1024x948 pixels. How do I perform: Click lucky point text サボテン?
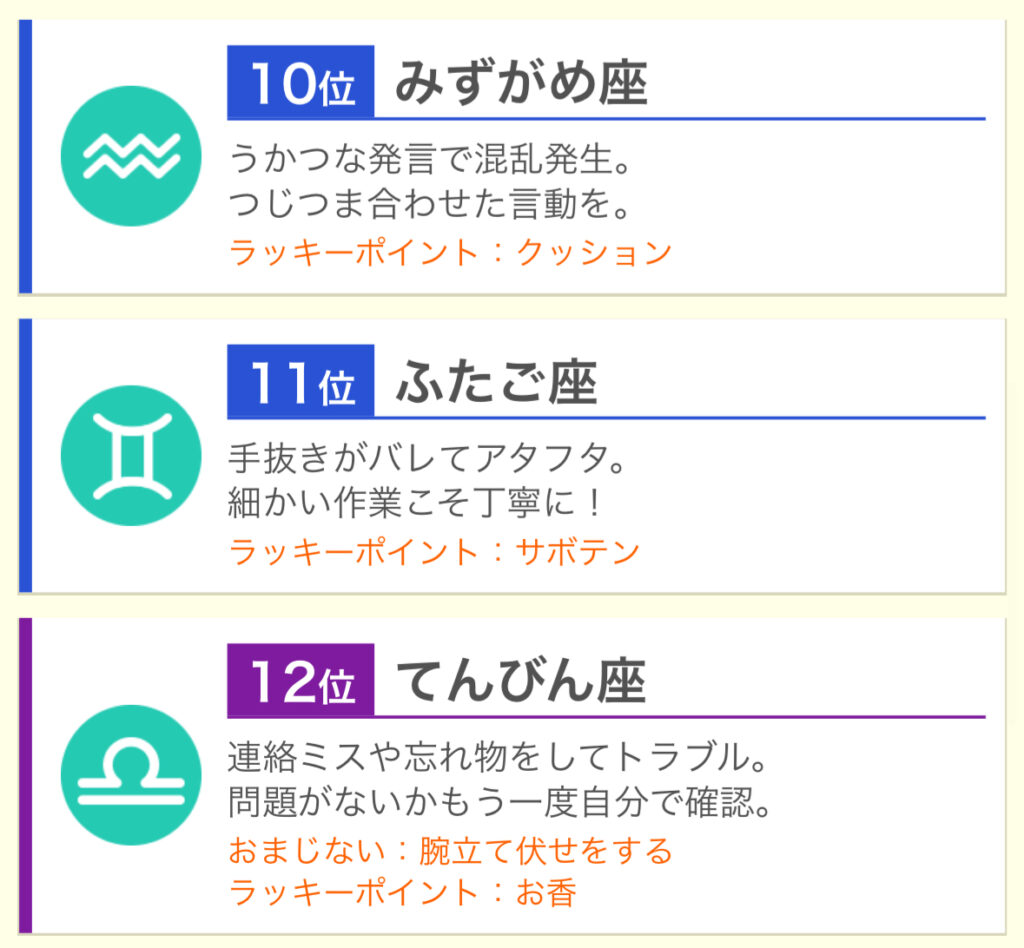[577, 552]
